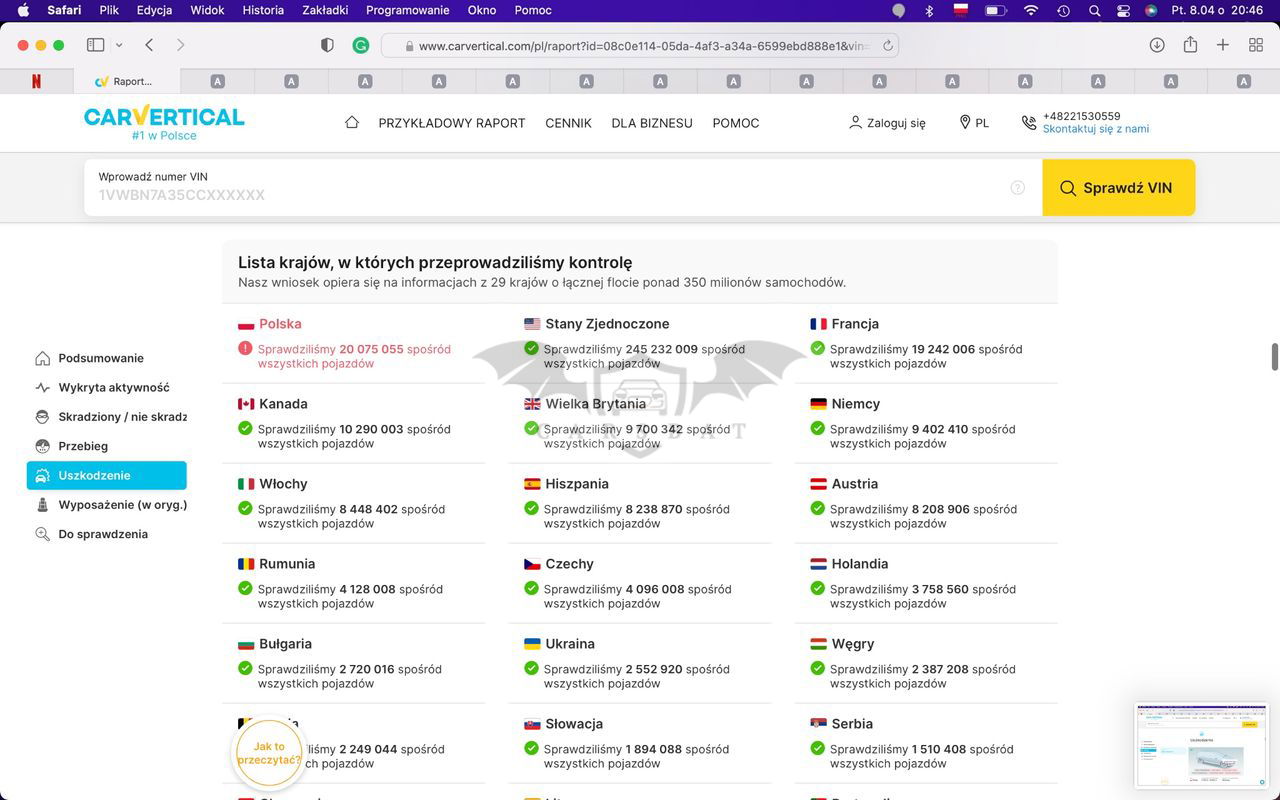Click the VIN number input field
Image resolution: width=1280 pixels, height=800 pixels.
tap(550, 194)
